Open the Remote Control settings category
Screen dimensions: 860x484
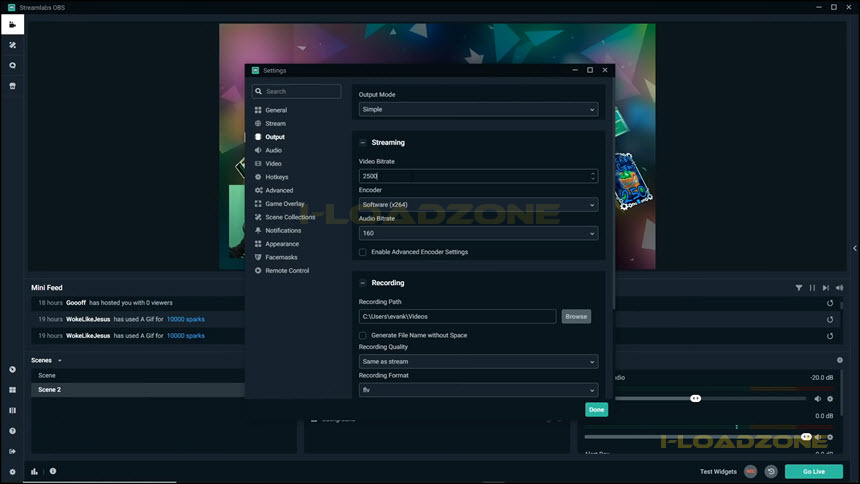tap(287, 271)
